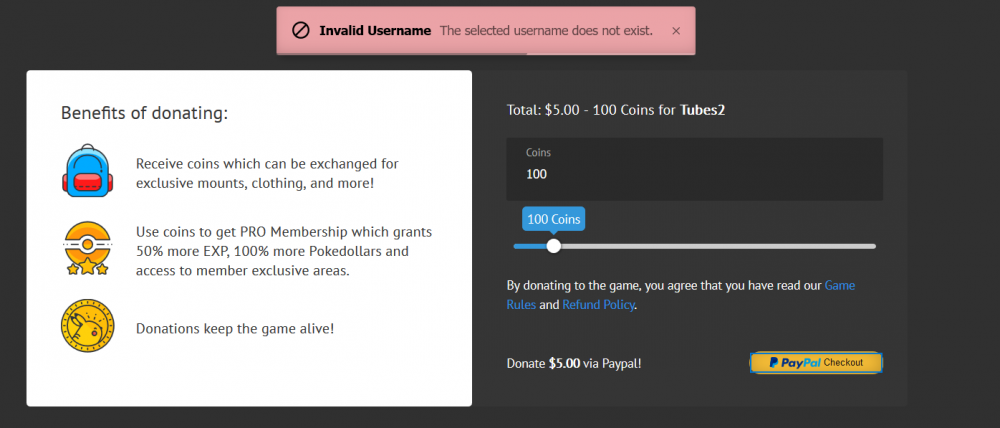Click the "Donate $5.00 via Paypal!" label
Image resolution: width=1000 pixels, height=428 pixels.
point(574,363)
